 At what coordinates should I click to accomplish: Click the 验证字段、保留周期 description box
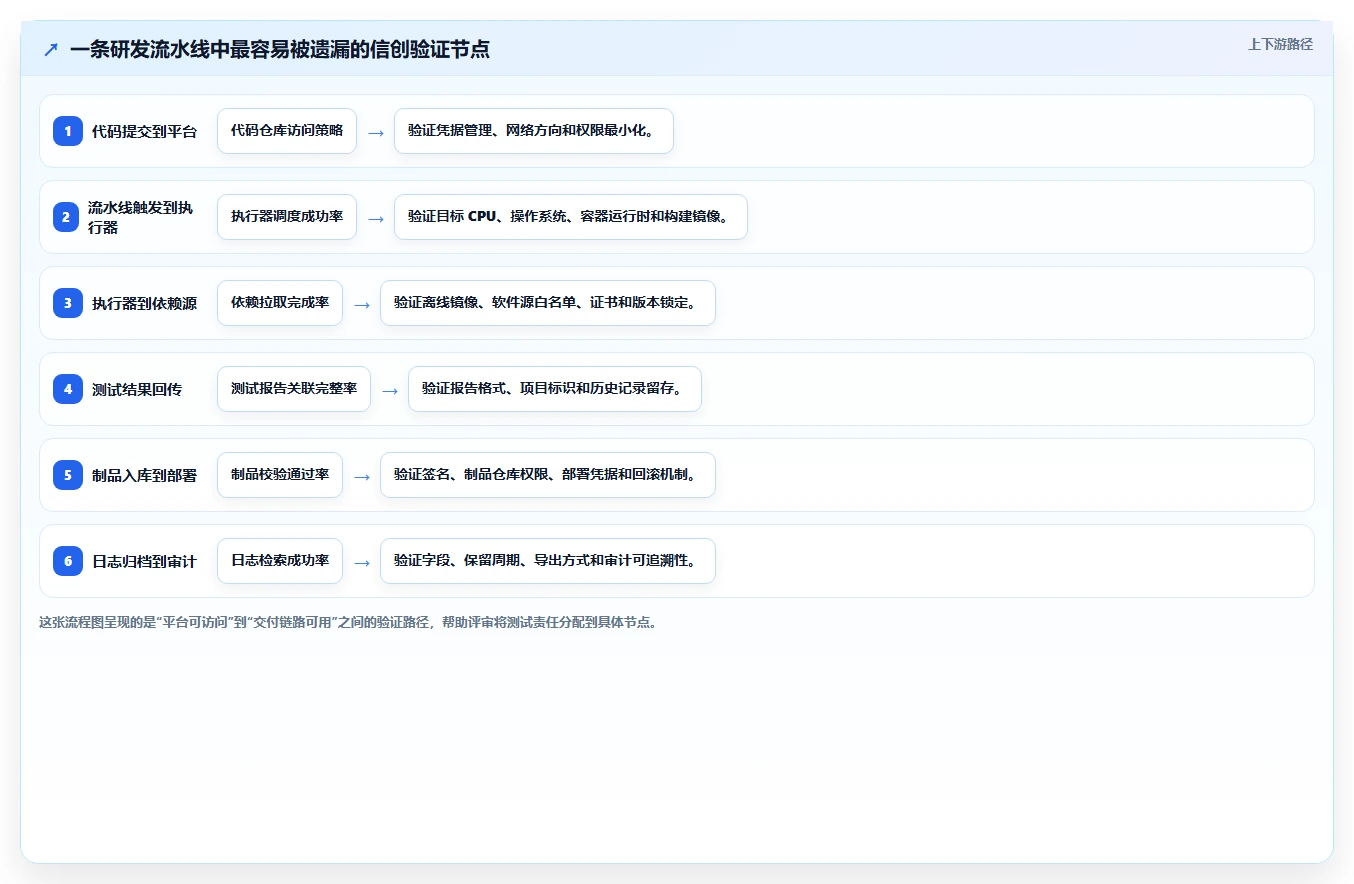pos(548,561)
